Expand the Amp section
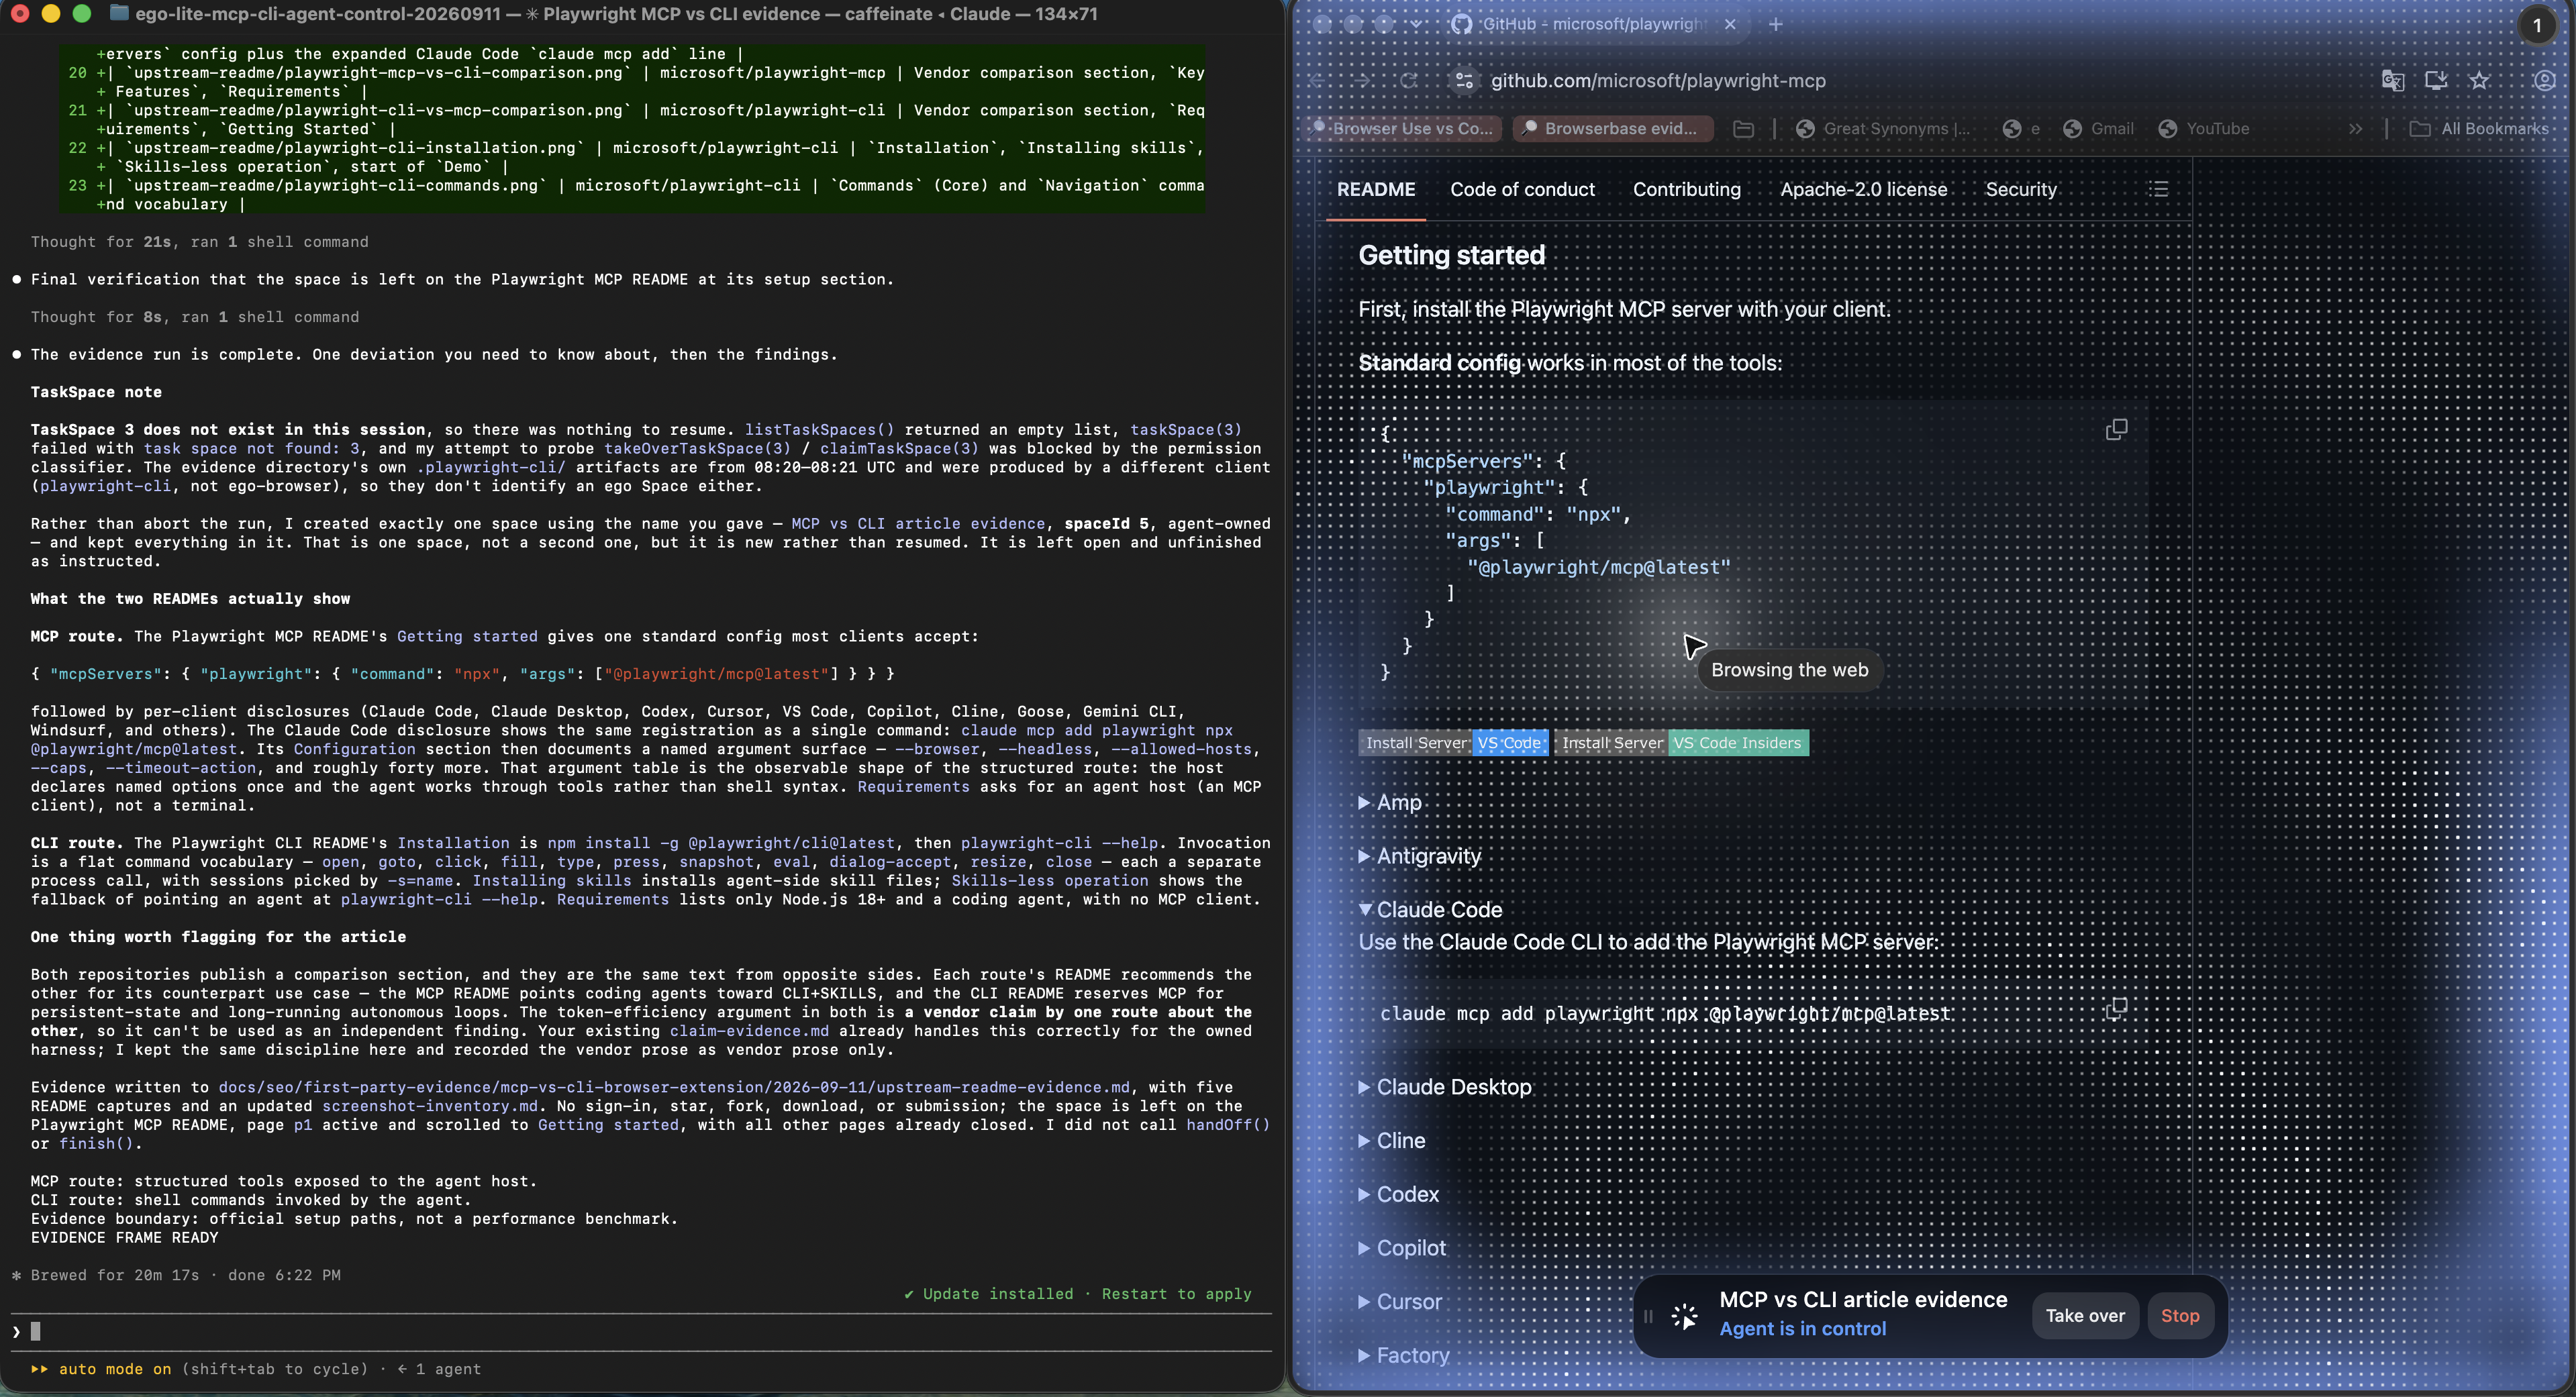 (x=1390, y=802)
